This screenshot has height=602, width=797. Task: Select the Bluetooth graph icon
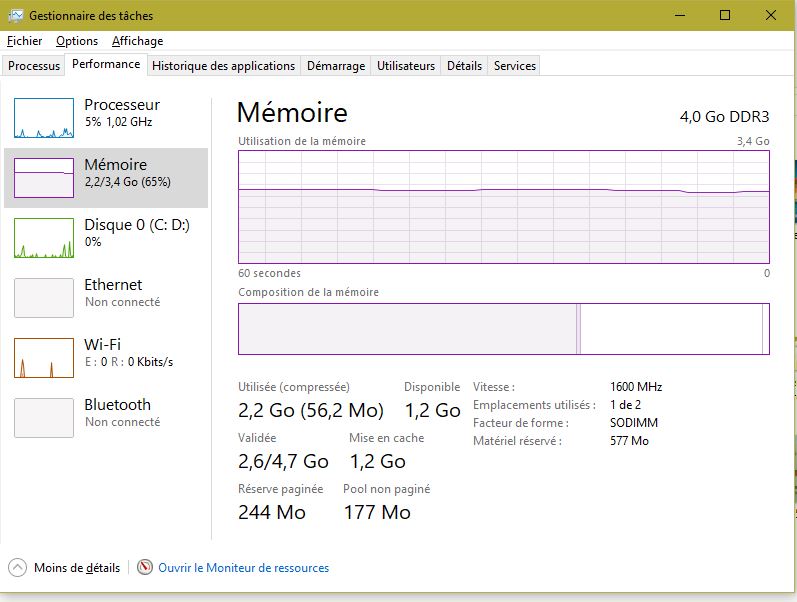[44, 418]
